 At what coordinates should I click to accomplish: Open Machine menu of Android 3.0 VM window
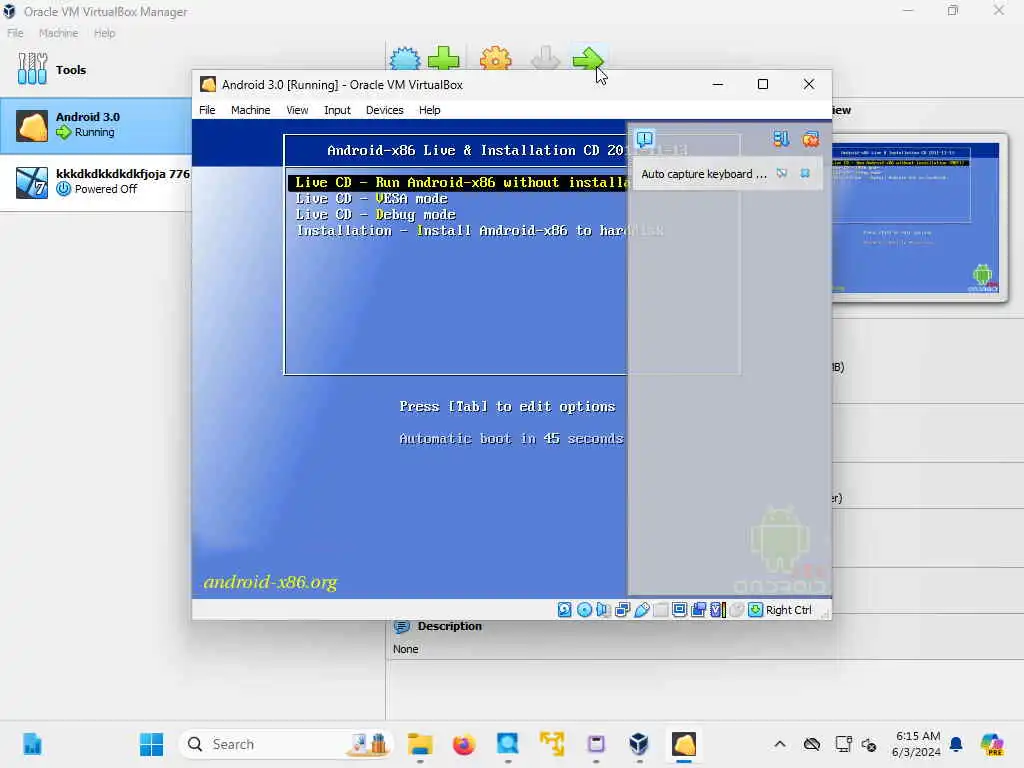(x=251, y=110)
